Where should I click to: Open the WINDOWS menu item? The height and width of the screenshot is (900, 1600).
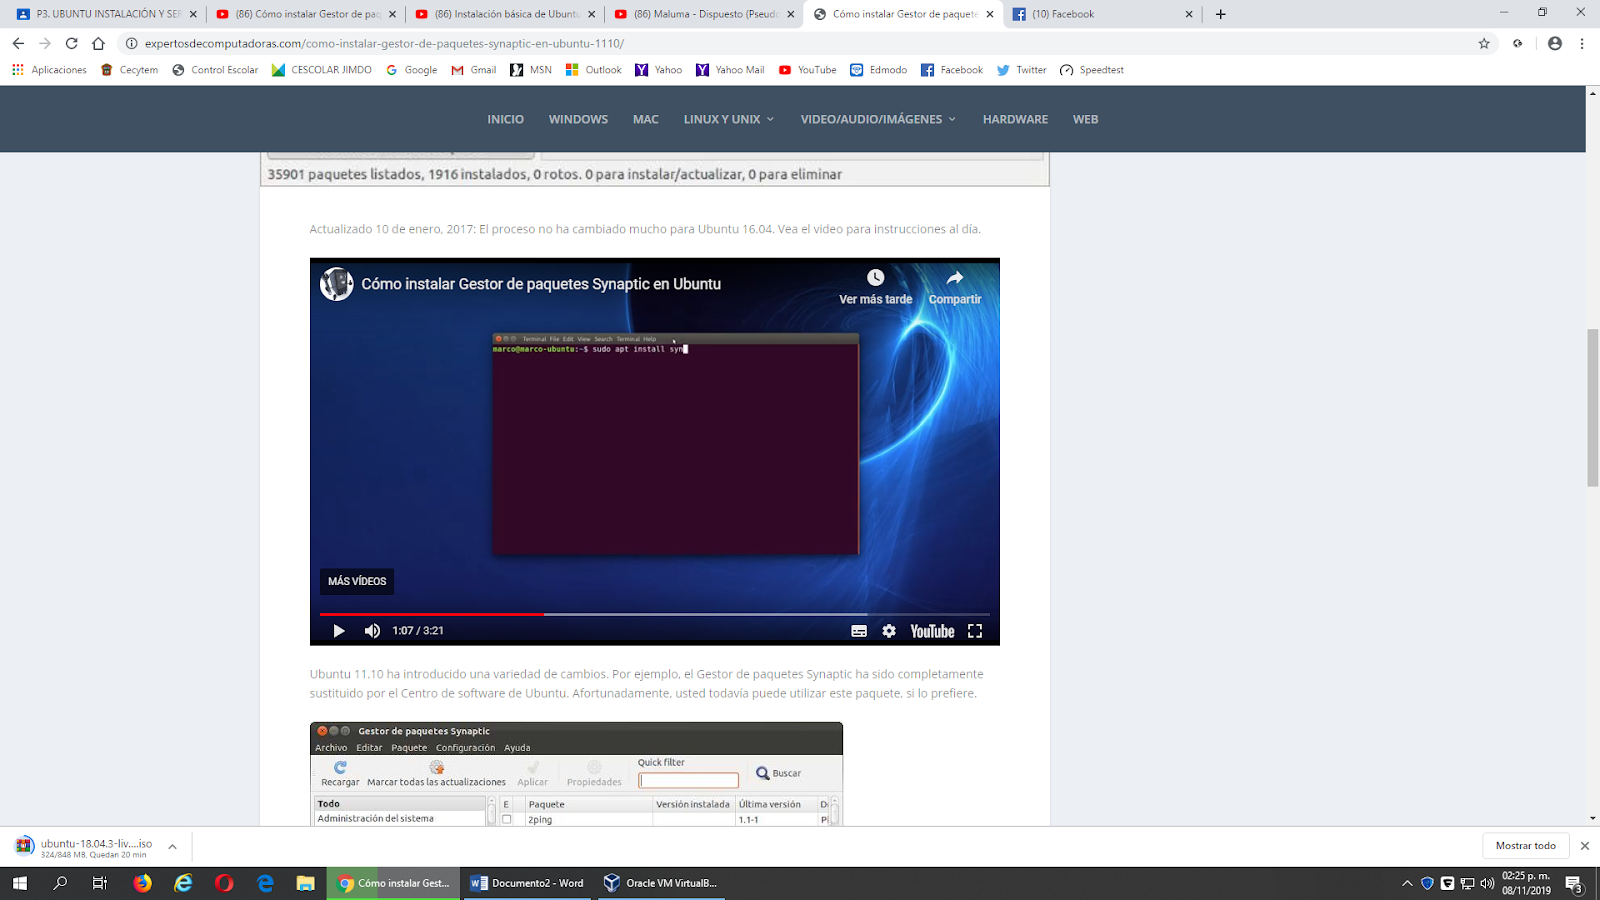pyautogui.click(x=578, y=119)
